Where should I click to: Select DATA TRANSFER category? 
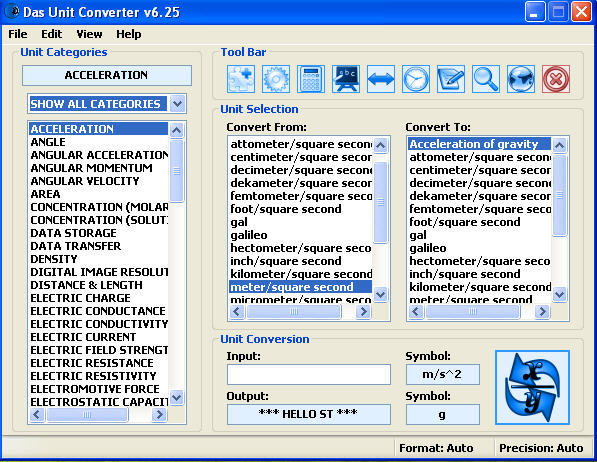pyautogui.click(x=99, y=246)
